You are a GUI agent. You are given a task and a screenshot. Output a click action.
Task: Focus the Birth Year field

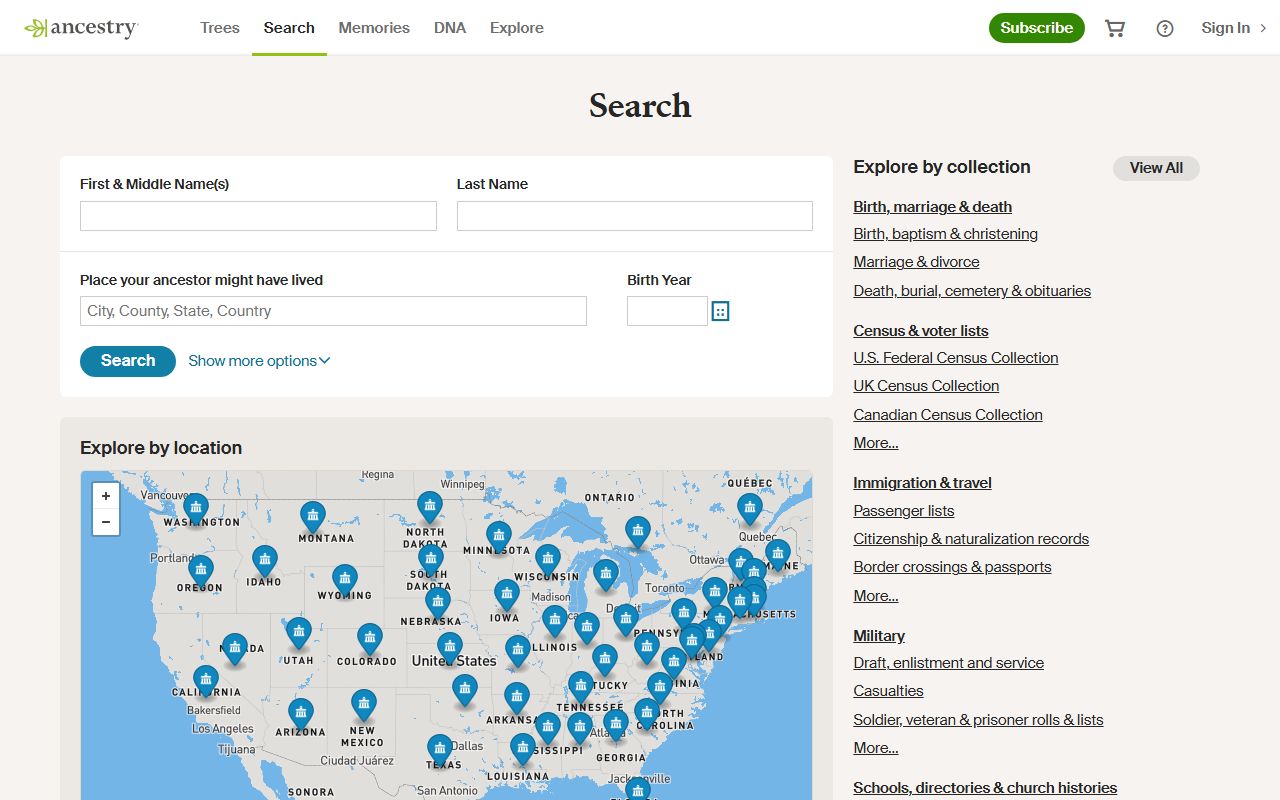[x=667, y=311]
